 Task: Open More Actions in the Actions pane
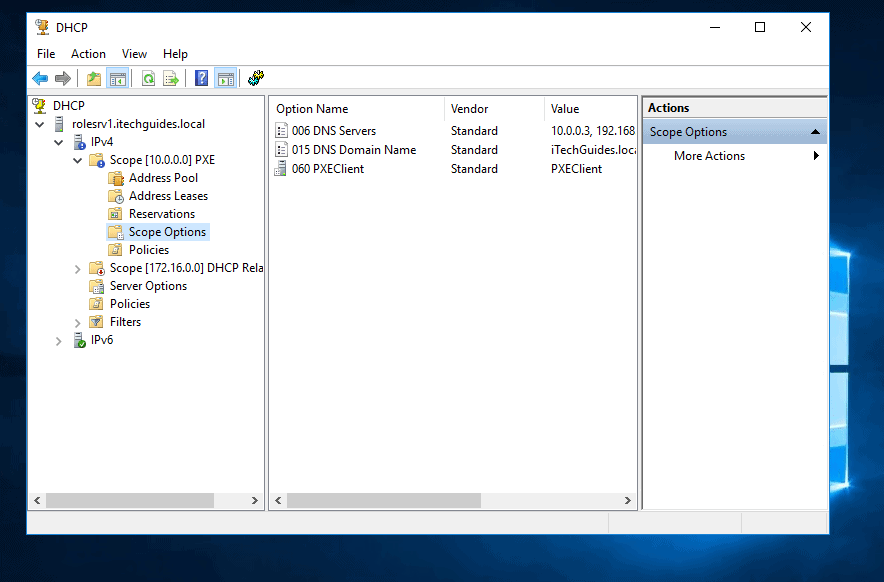tap(709, 156)
